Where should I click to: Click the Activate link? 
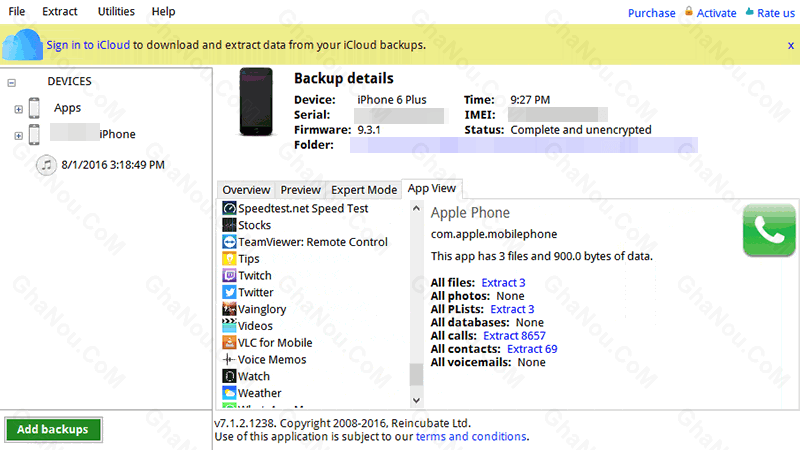tap(716, 13)
